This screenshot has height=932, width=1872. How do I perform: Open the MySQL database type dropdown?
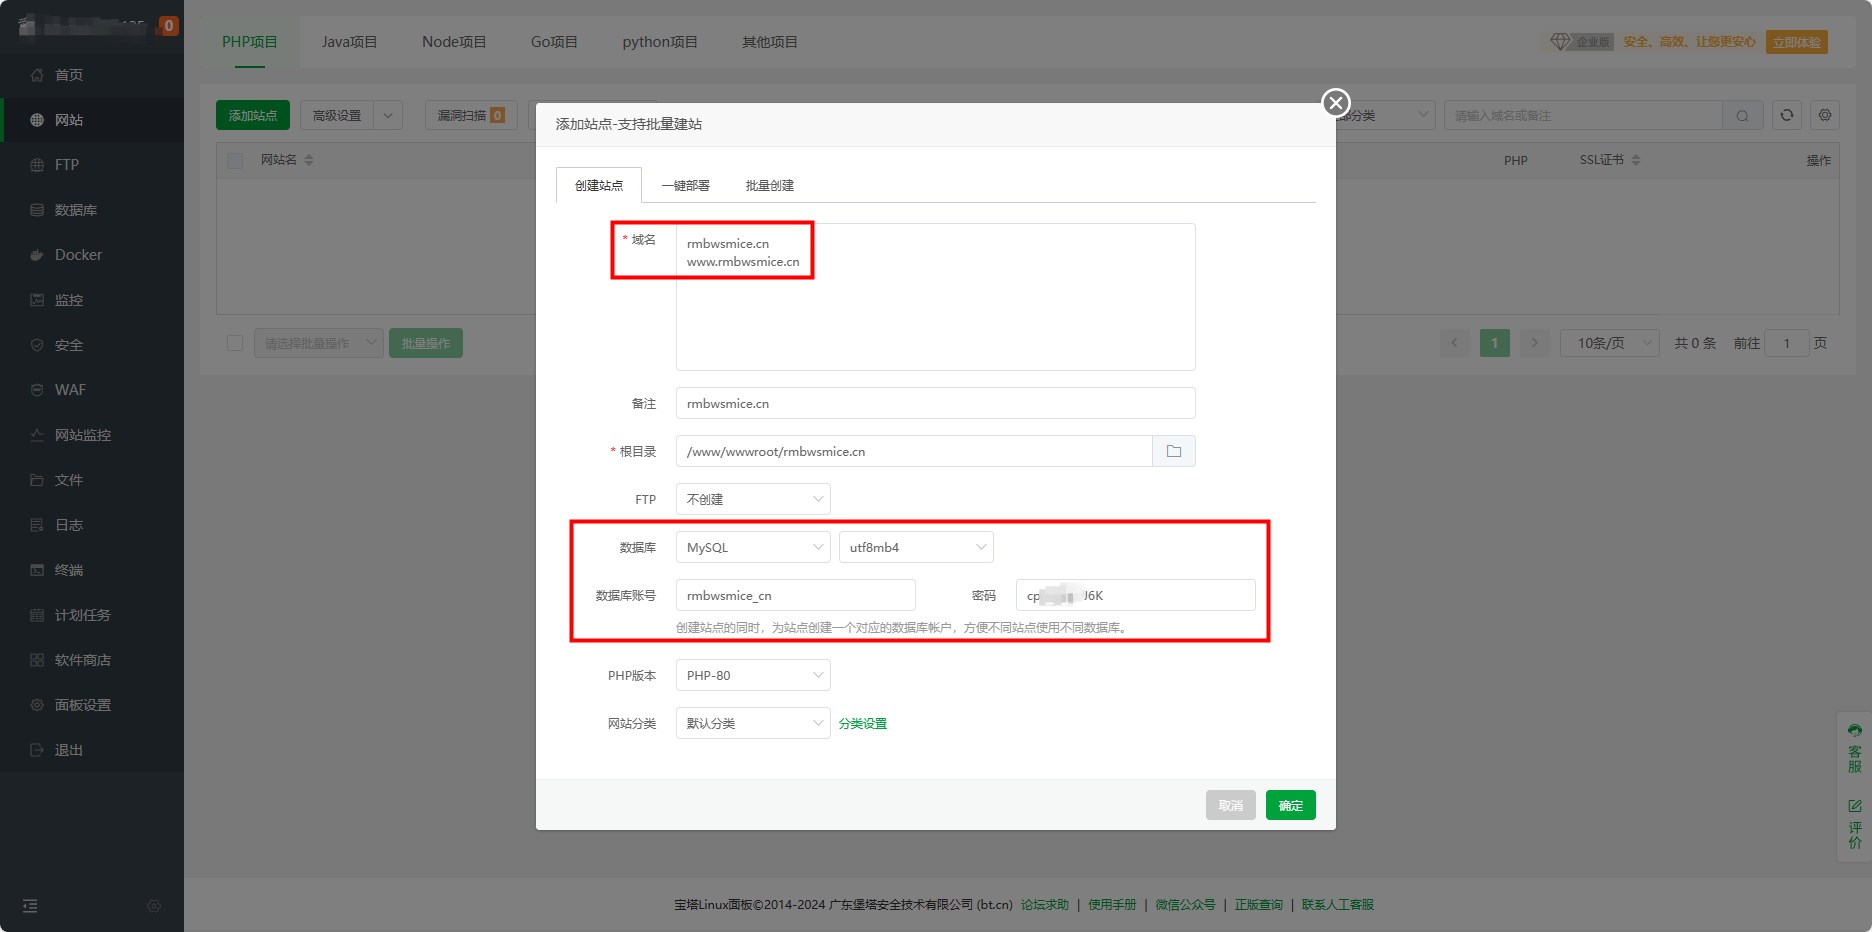tap(753, 547)
